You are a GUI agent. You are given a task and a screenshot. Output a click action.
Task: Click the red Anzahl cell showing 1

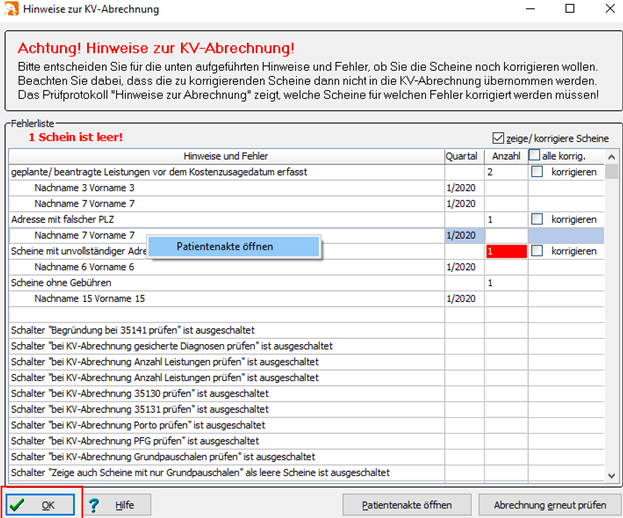click(506, 251)
